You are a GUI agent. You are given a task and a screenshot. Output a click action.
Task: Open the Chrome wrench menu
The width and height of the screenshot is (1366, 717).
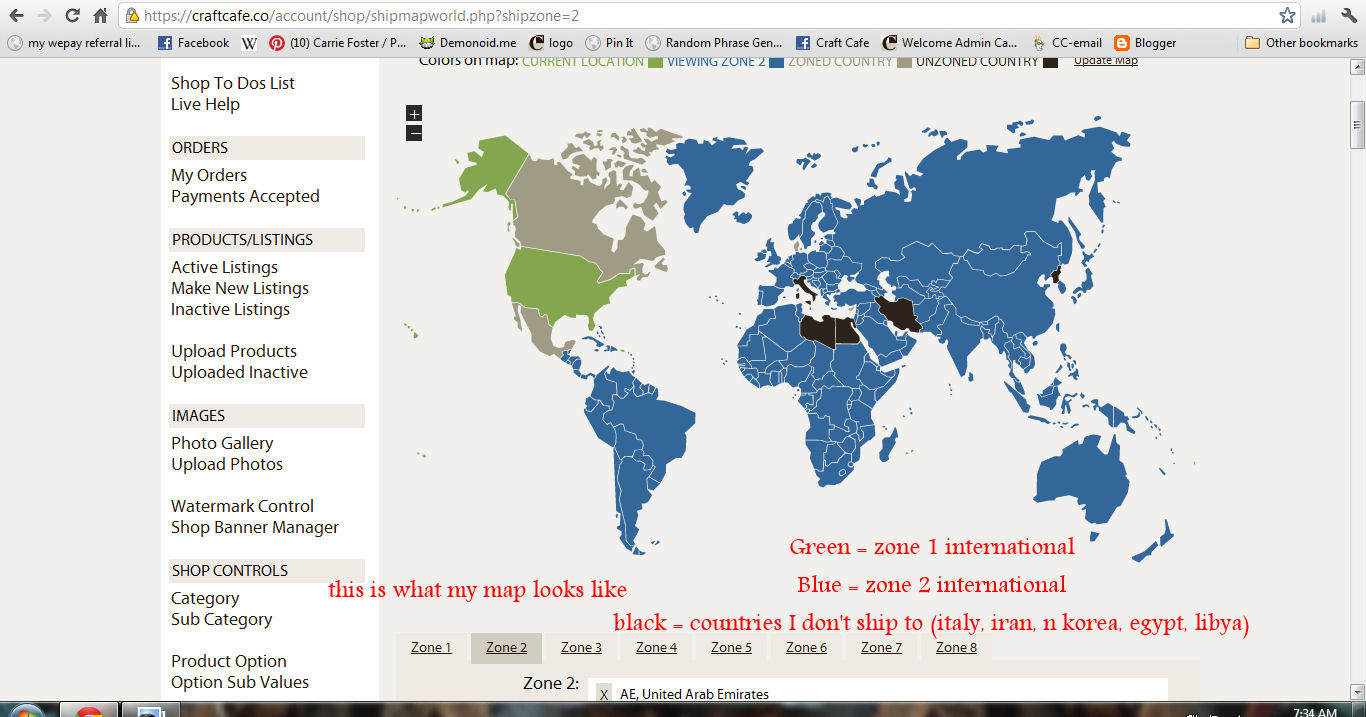click(1348, 16)
